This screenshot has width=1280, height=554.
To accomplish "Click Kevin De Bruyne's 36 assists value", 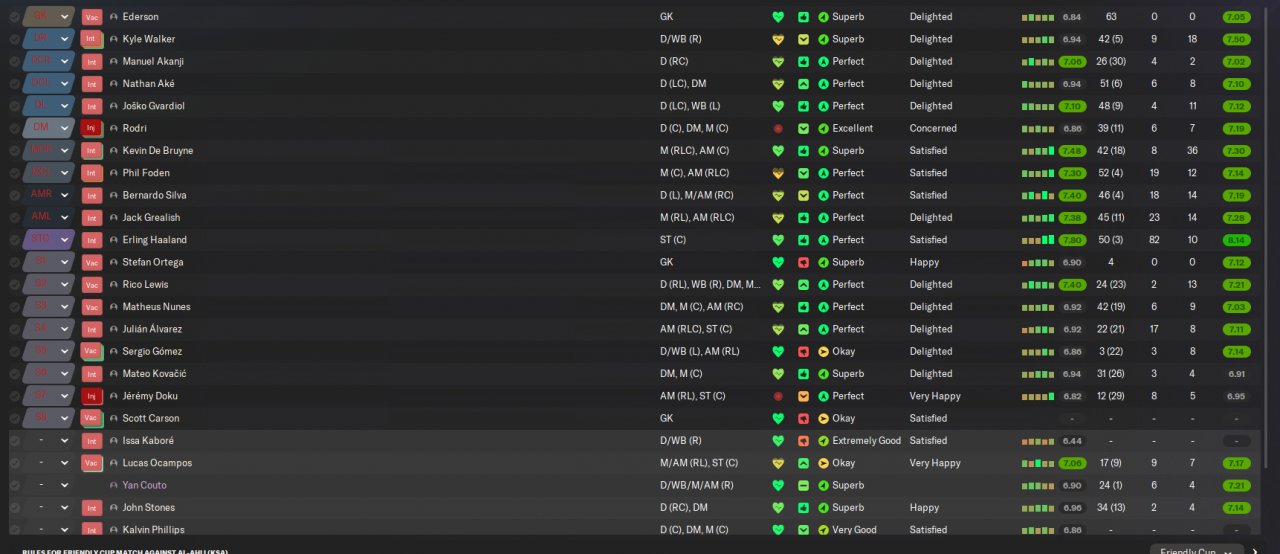I will 1192,151.
